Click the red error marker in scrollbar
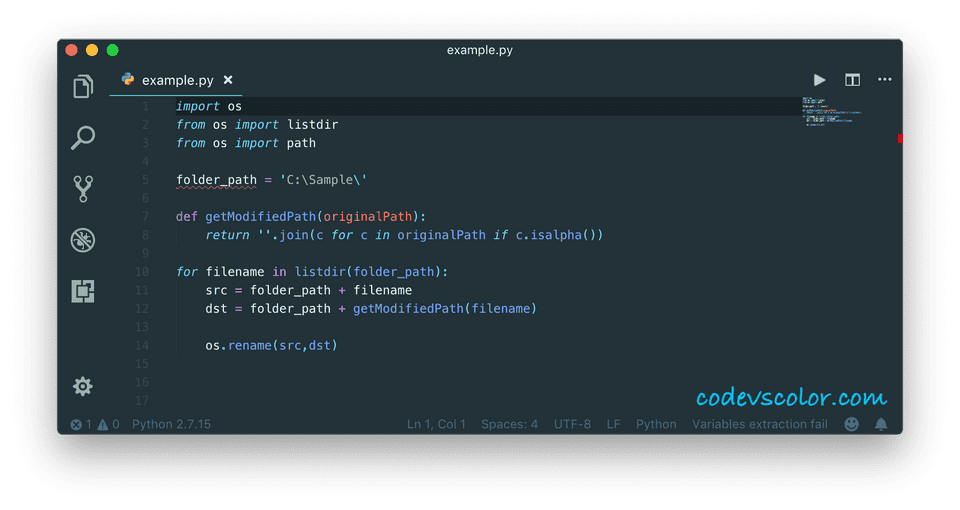 [900, 139]
